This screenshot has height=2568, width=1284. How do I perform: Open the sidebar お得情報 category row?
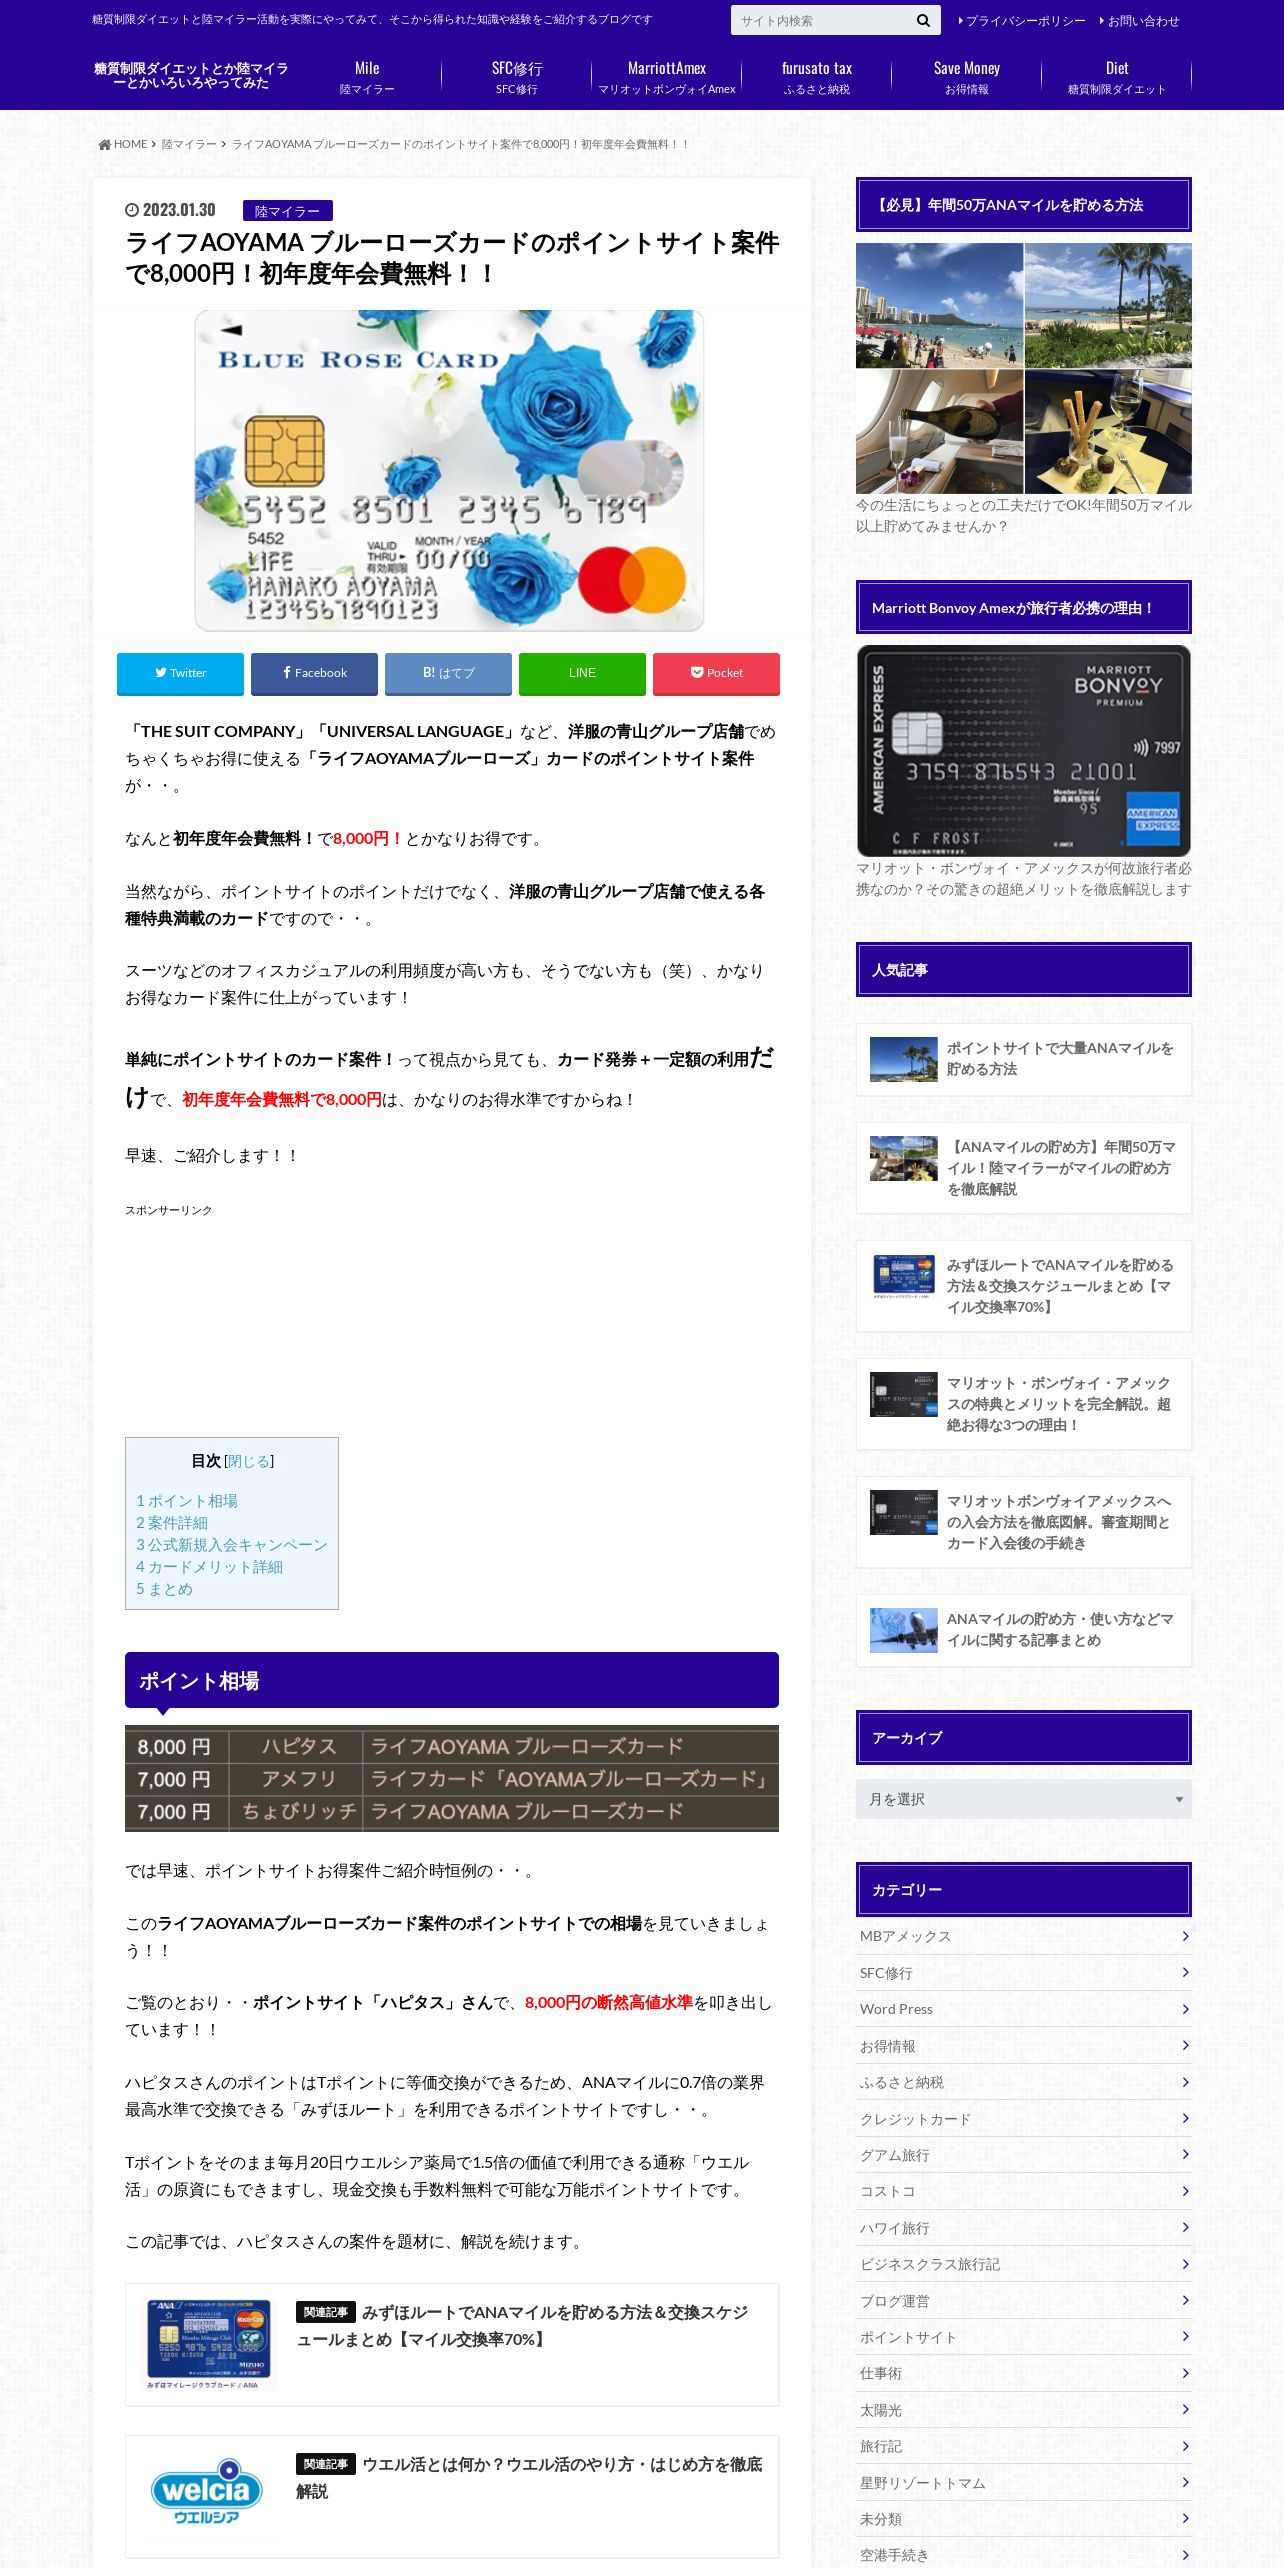[x=1023, y=2046]
